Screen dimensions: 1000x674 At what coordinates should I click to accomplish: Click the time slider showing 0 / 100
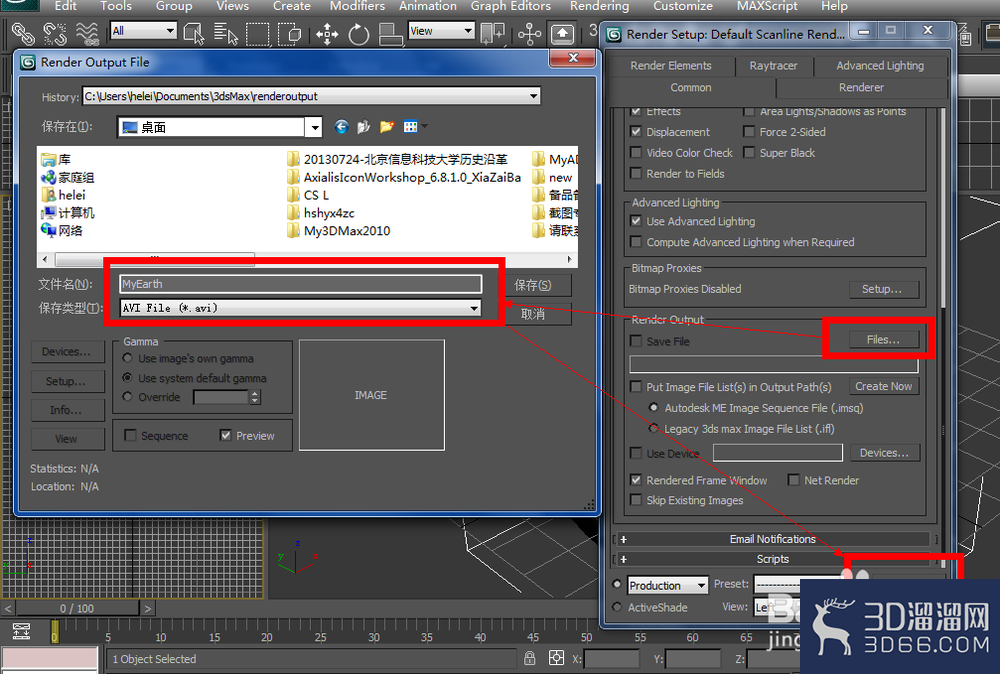(x=77, y=608)
